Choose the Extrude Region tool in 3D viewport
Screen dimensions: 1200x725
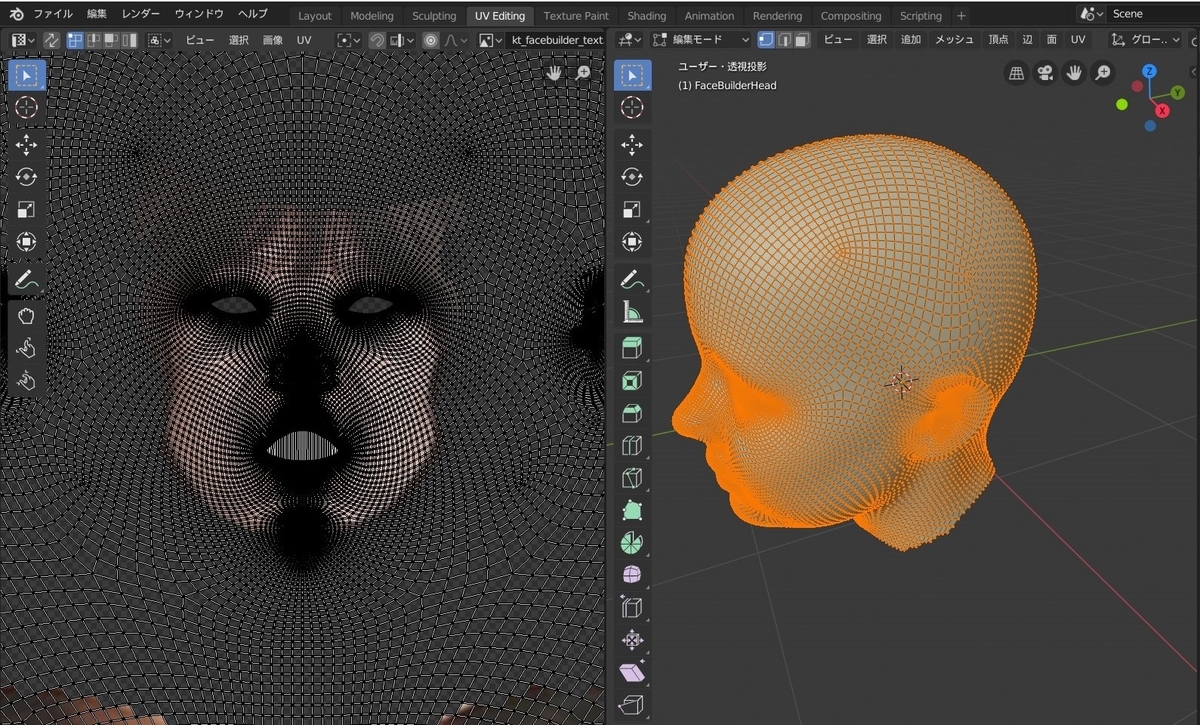pos(632,348)
